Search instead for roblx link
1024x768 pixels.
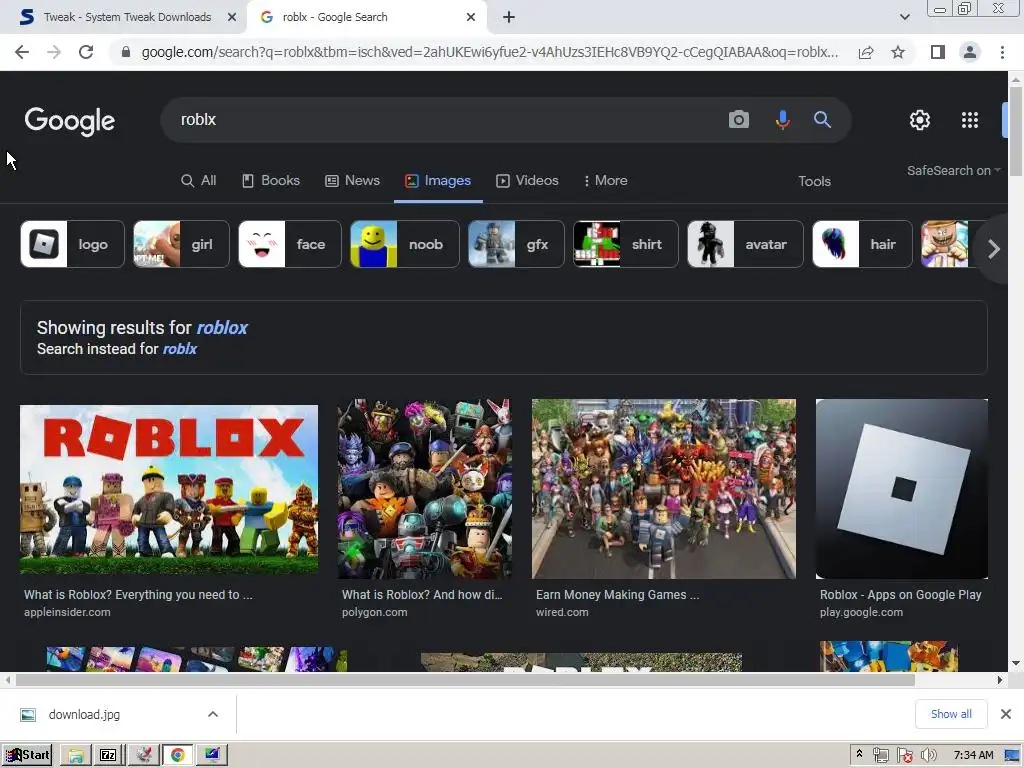(x=180, y=349)
